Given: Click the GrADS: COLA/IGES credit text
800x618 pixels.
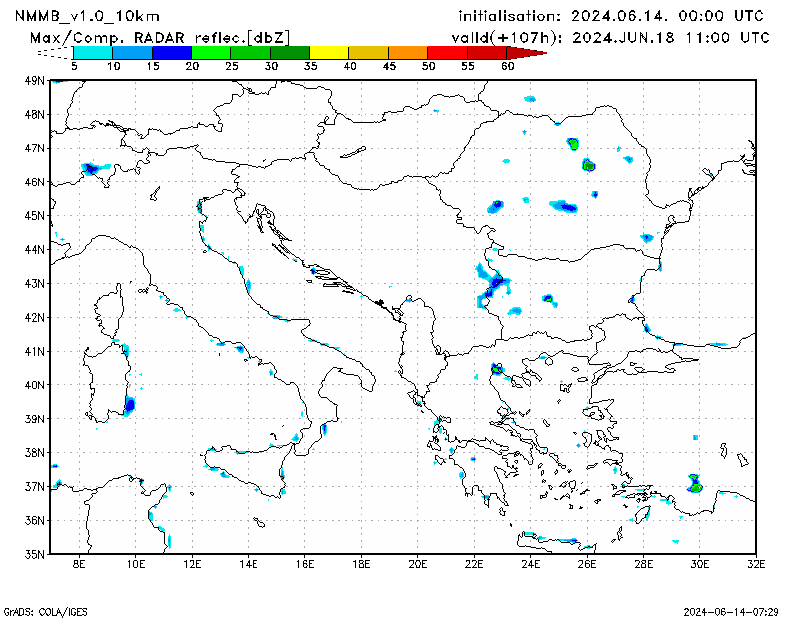Looking at the screenshot, I should pos(46,610).
